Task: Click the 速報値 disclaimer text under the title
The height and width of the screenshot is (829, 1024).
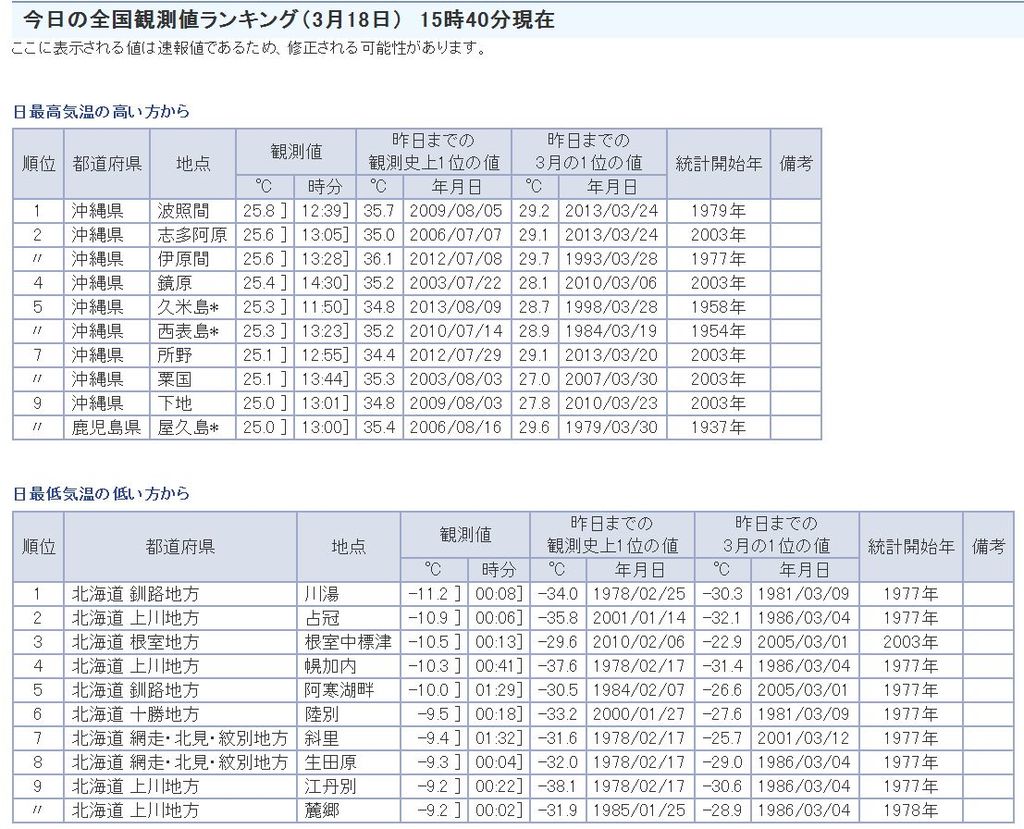Action: point(248,48)
